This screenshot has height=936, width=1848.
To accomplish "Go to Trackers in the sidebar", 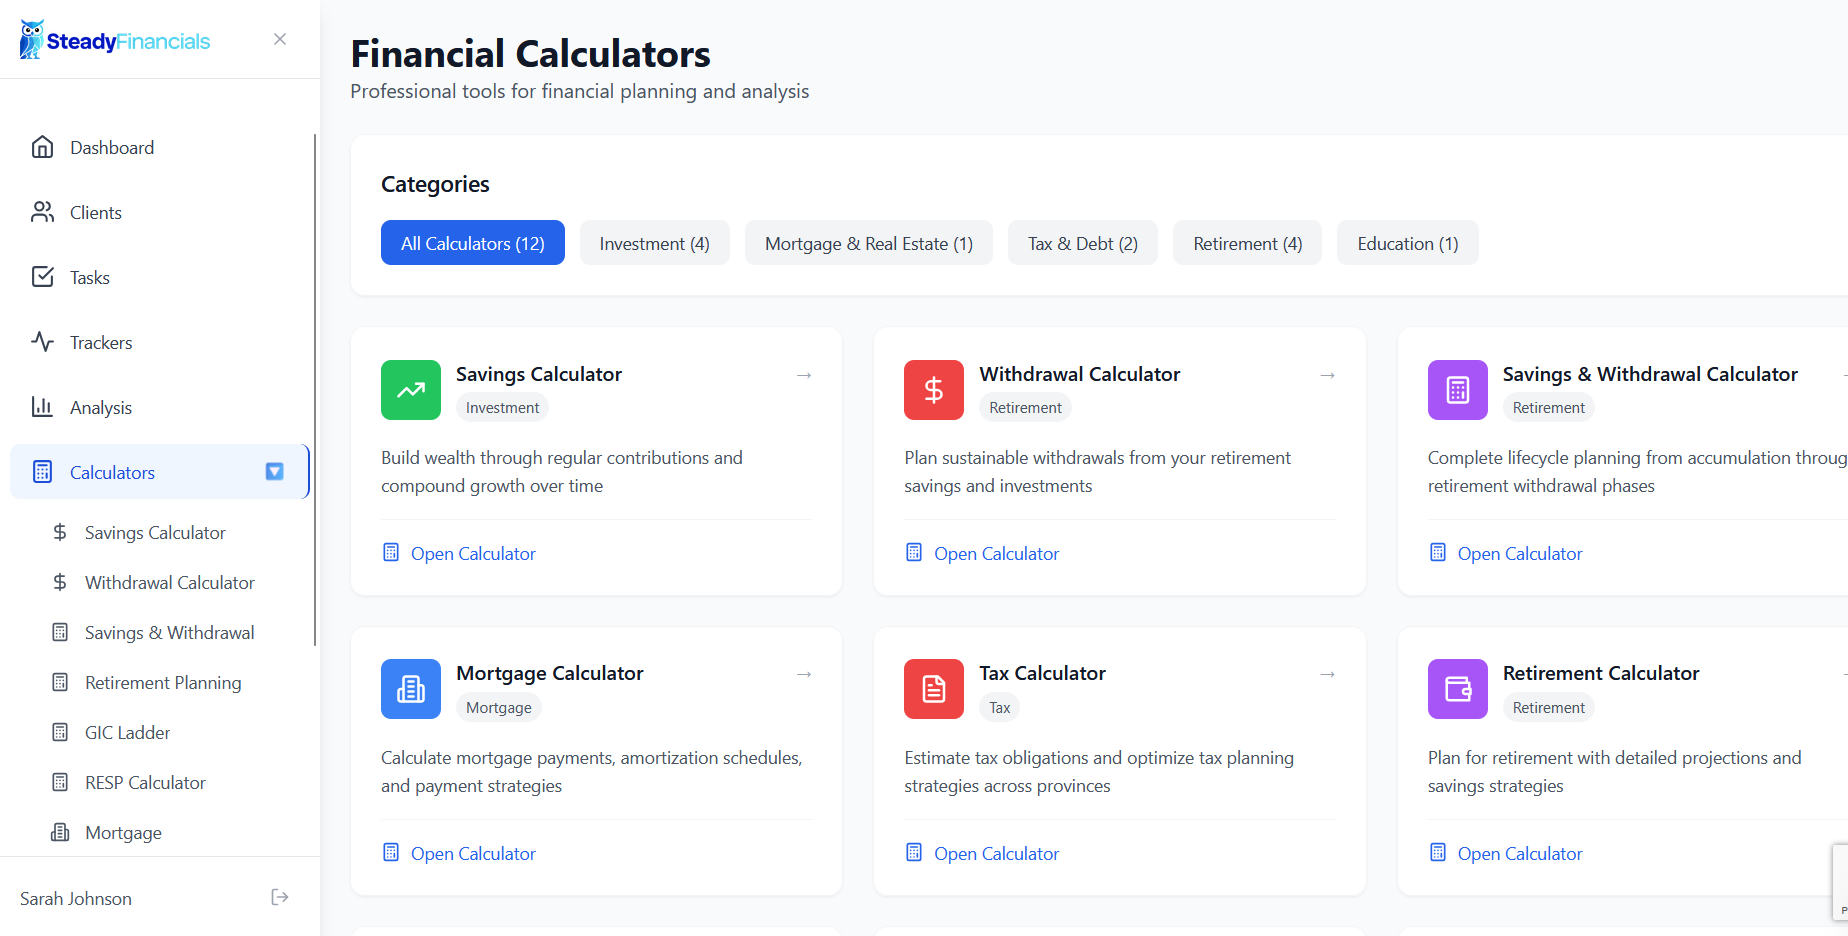I will pyautogui.click(x=101, y=343).
